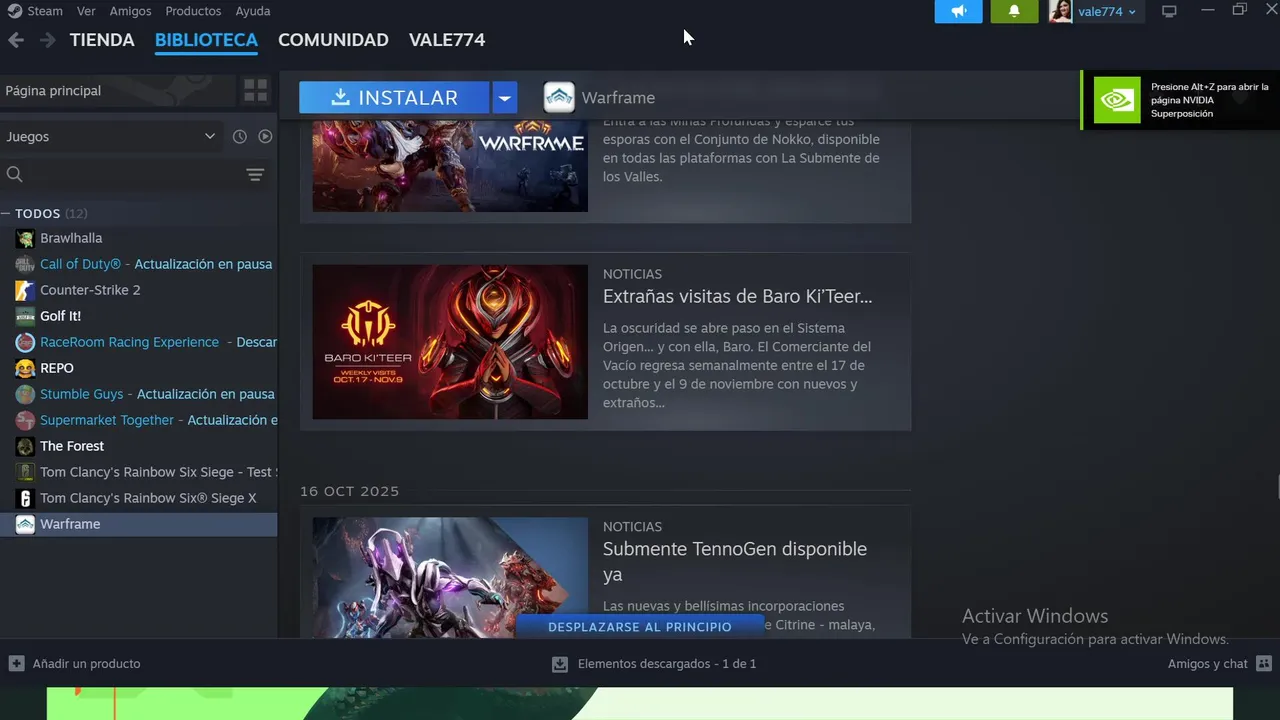Click the Steam logo icon in the menu bar
This screenshot has width=1280, height=720.
point(15,11)
